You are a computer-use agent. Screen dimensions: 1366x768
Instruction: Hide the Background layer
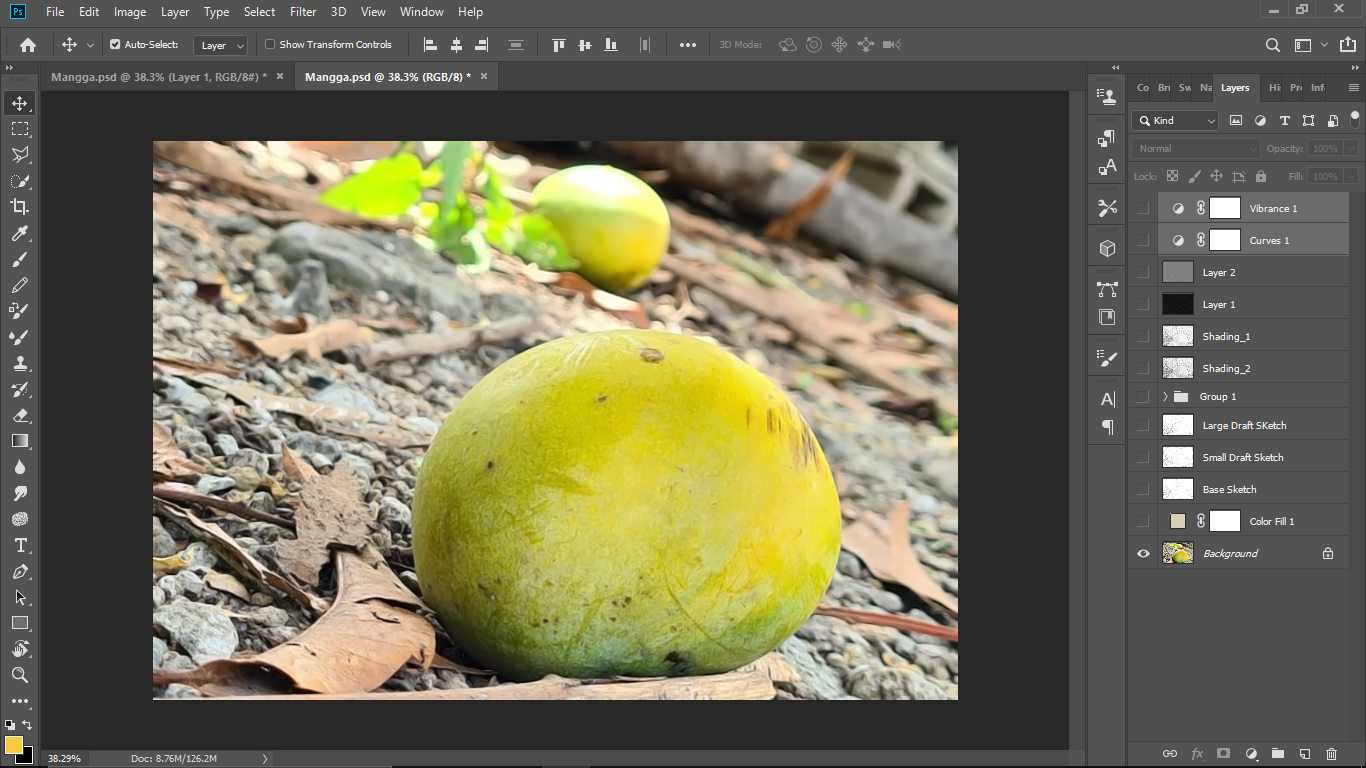coord(1143,553)
